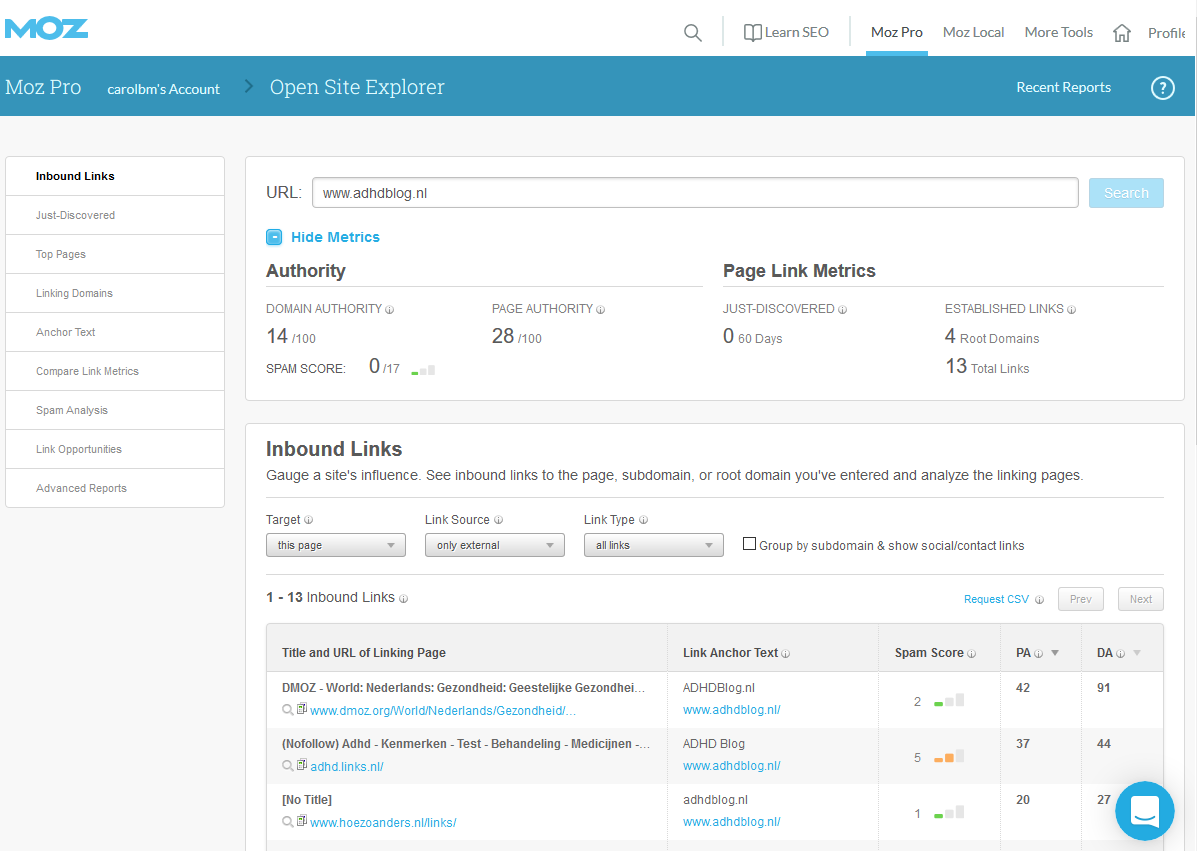This screenshot has width=1197, height=851.
Task: Open the chat bubble widget
Action: point(1145,811)
